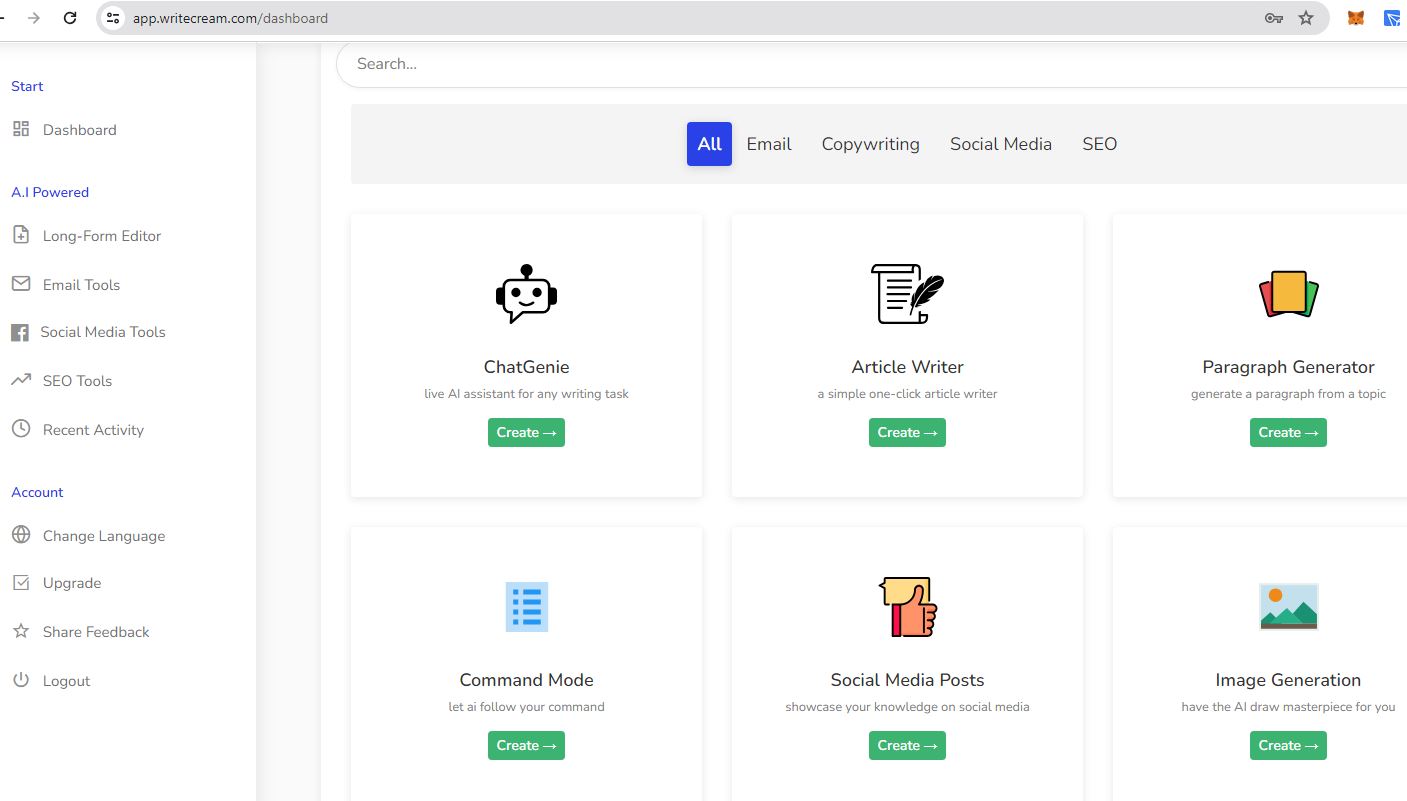Click the Image Generation landscape icon

click(1288, 607)
